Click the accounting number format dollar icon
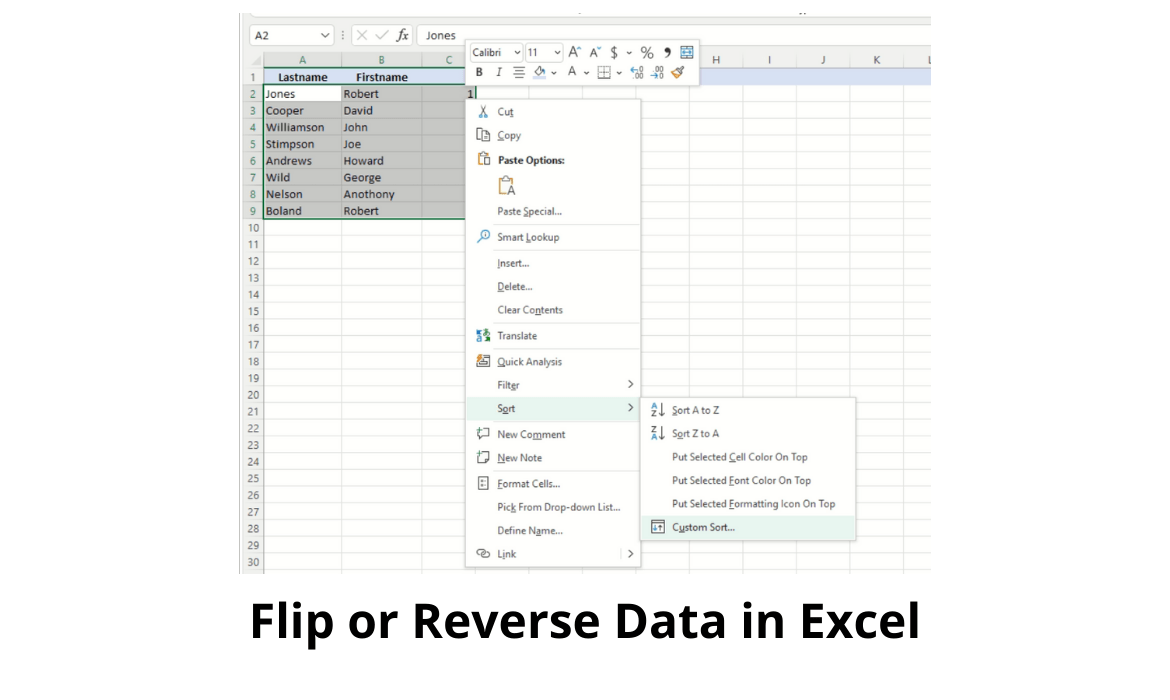Viewport: 1170px width, 700px height. point(613,51)
